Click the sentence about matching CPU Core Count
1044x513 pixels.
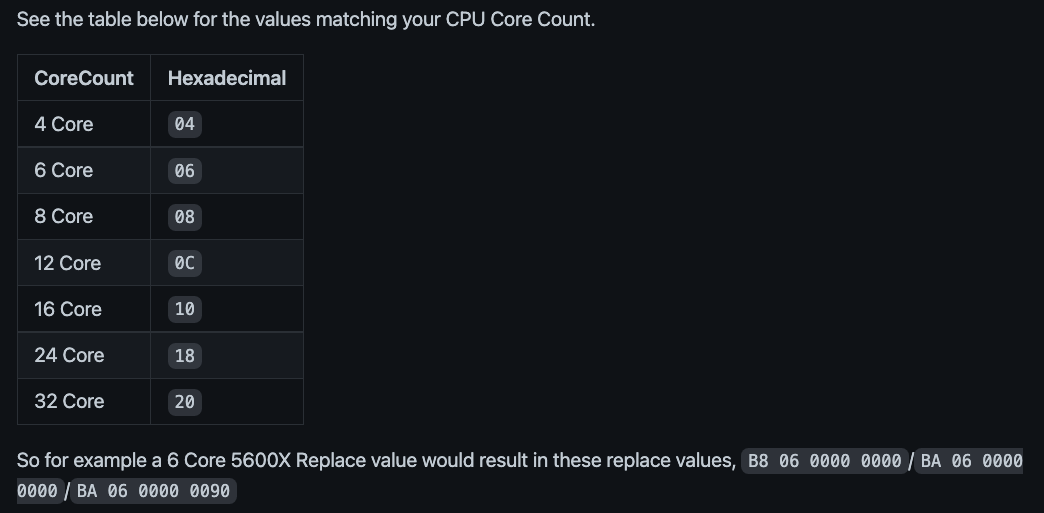(306, 20)
